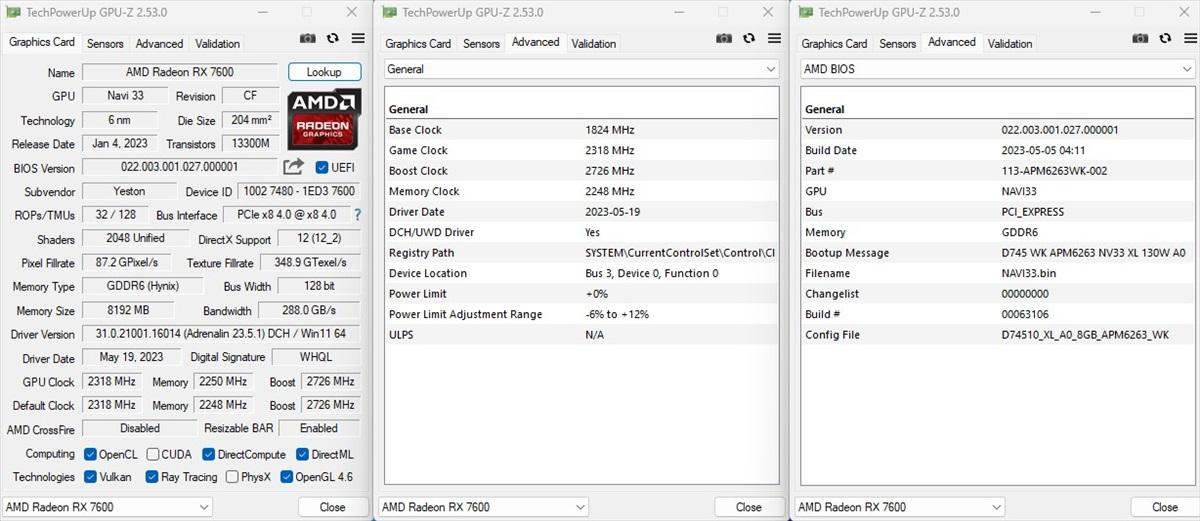This screenshot has height=521, width=1200.
Task: Enable the CUDA checkbox
Action: click(x=151, y=454)
